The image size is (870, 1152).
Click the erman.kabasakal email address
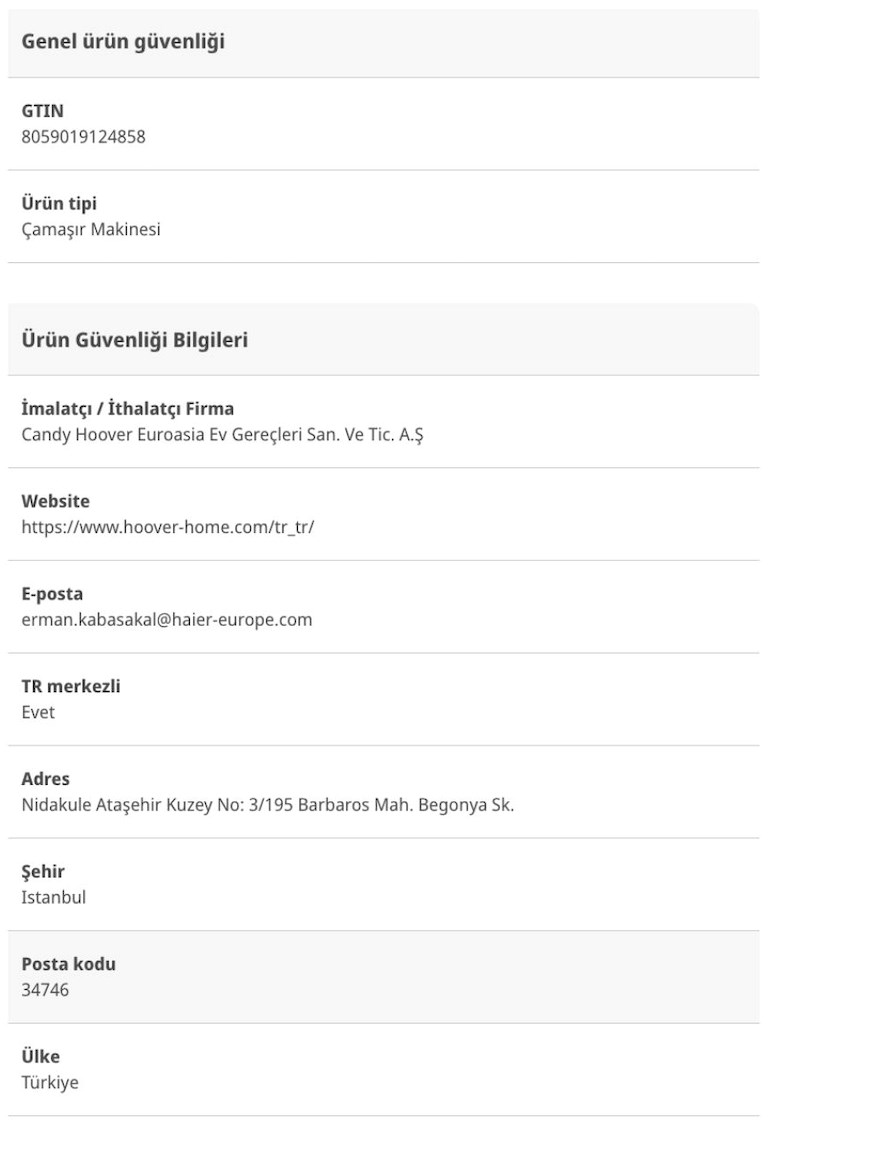(x=167, y=619)
